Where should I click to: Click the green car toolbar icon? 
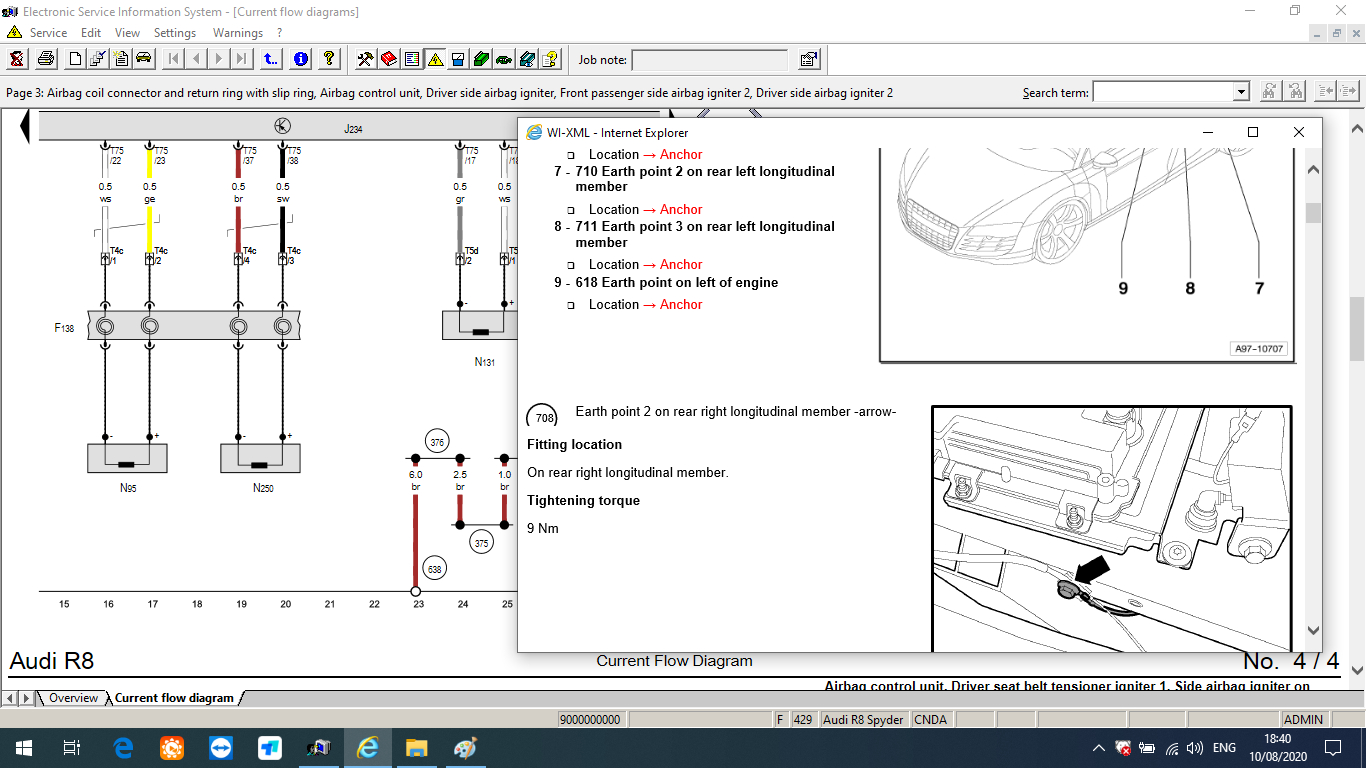coord(503,59)
